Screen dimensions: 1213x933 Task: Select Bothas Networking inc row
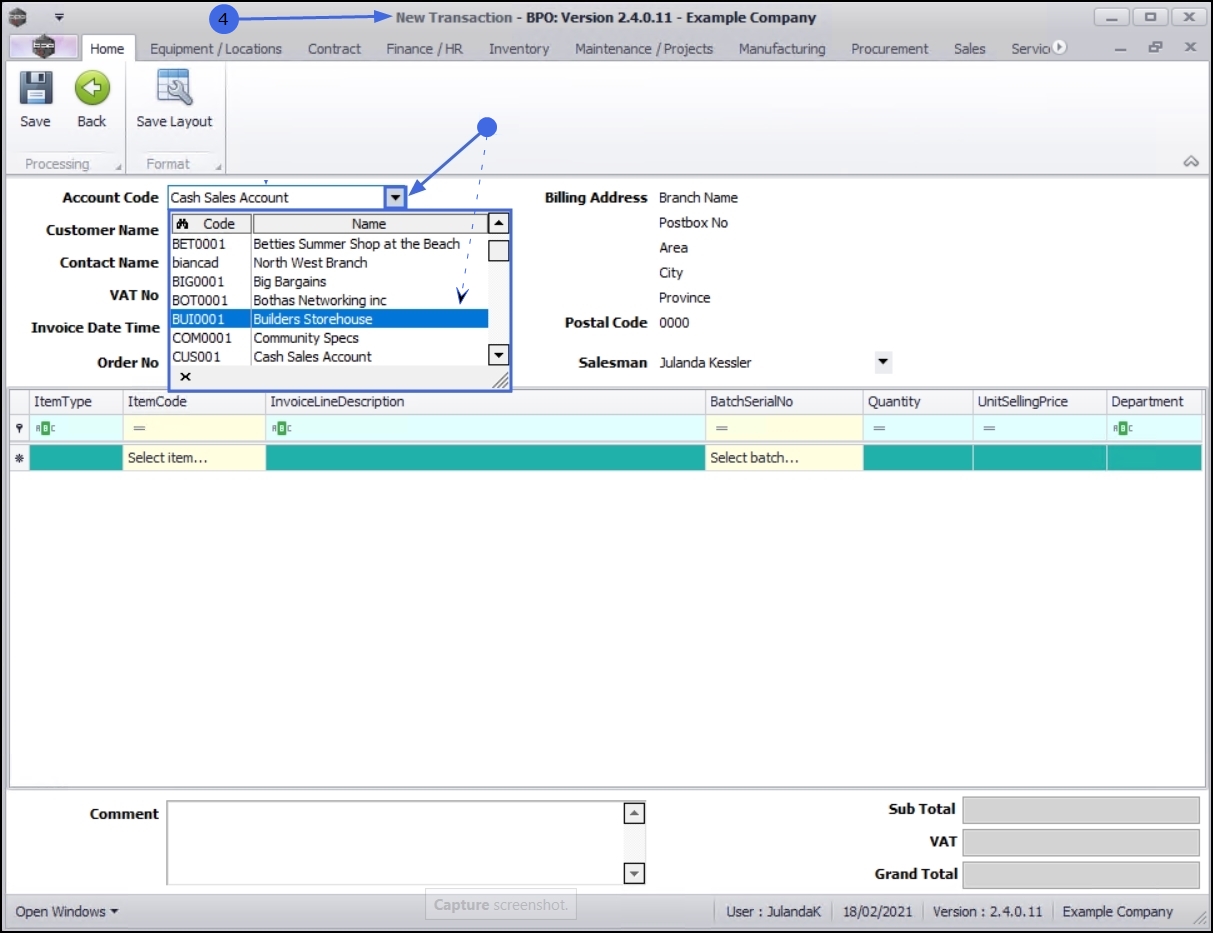[329, 300]
